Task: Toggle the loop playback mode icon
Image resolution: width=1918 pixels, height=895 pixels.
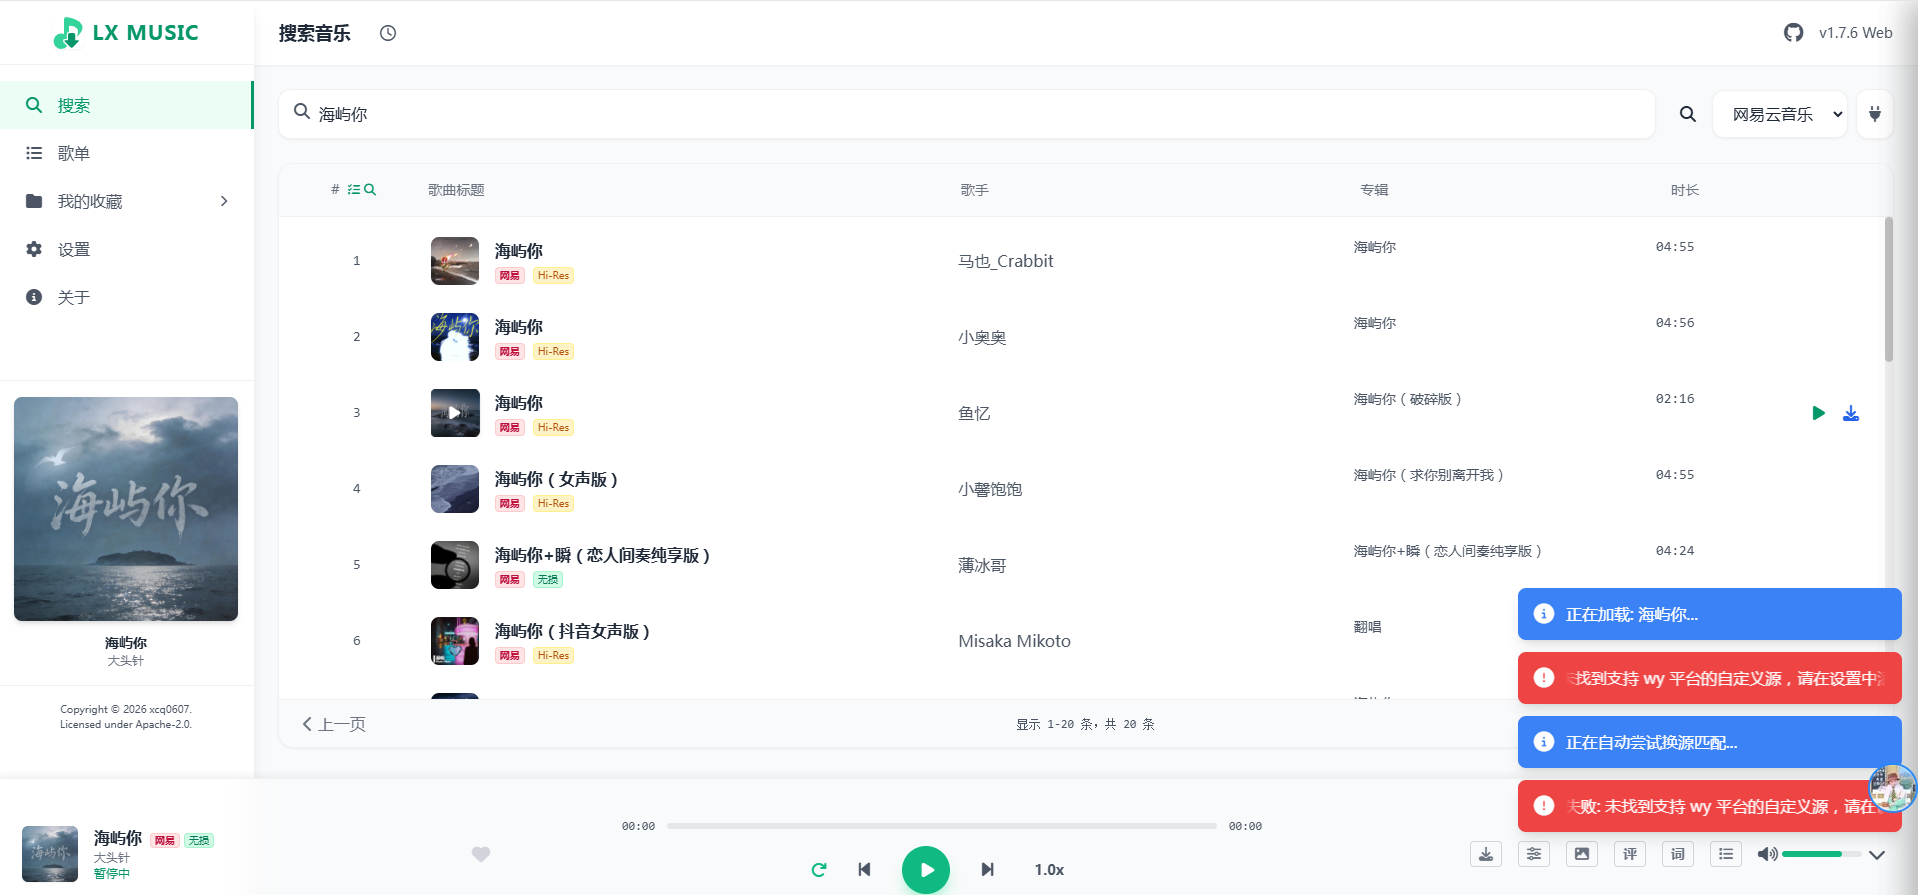Action: (819, 870)
